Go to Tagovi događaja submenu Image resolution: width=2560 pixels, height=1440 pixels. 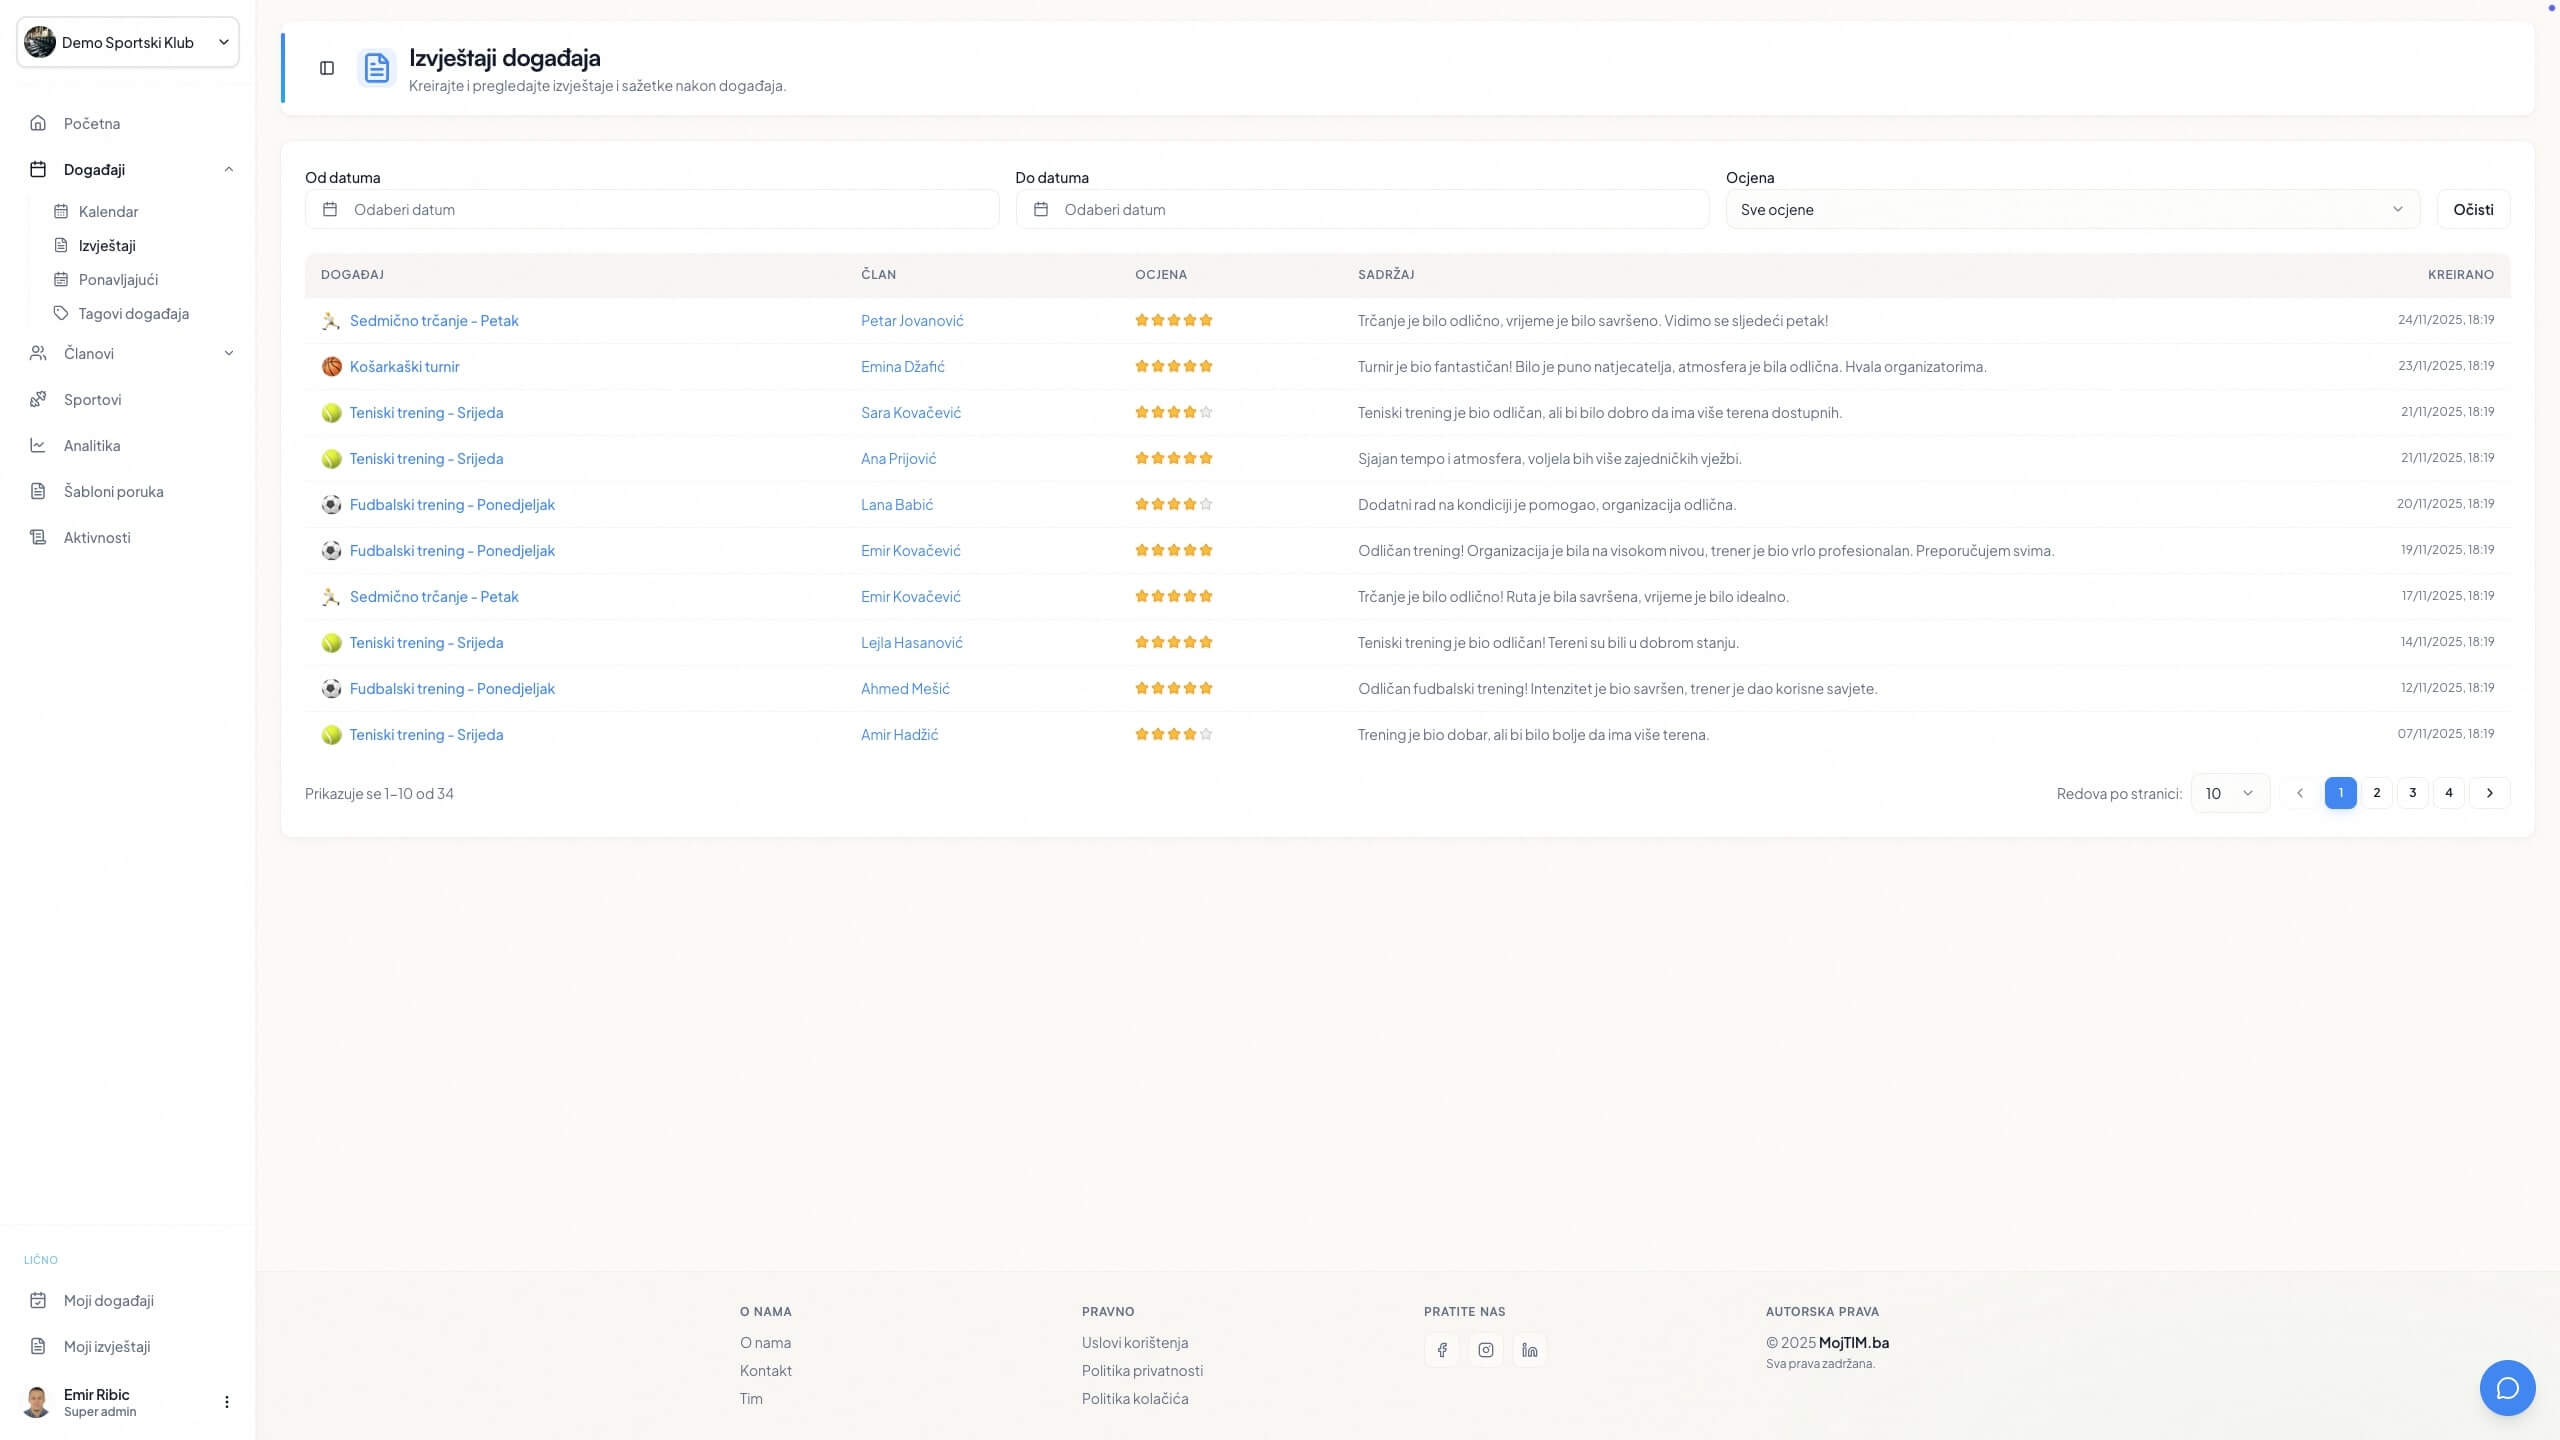pyautogui.click(x=133, y=313)
